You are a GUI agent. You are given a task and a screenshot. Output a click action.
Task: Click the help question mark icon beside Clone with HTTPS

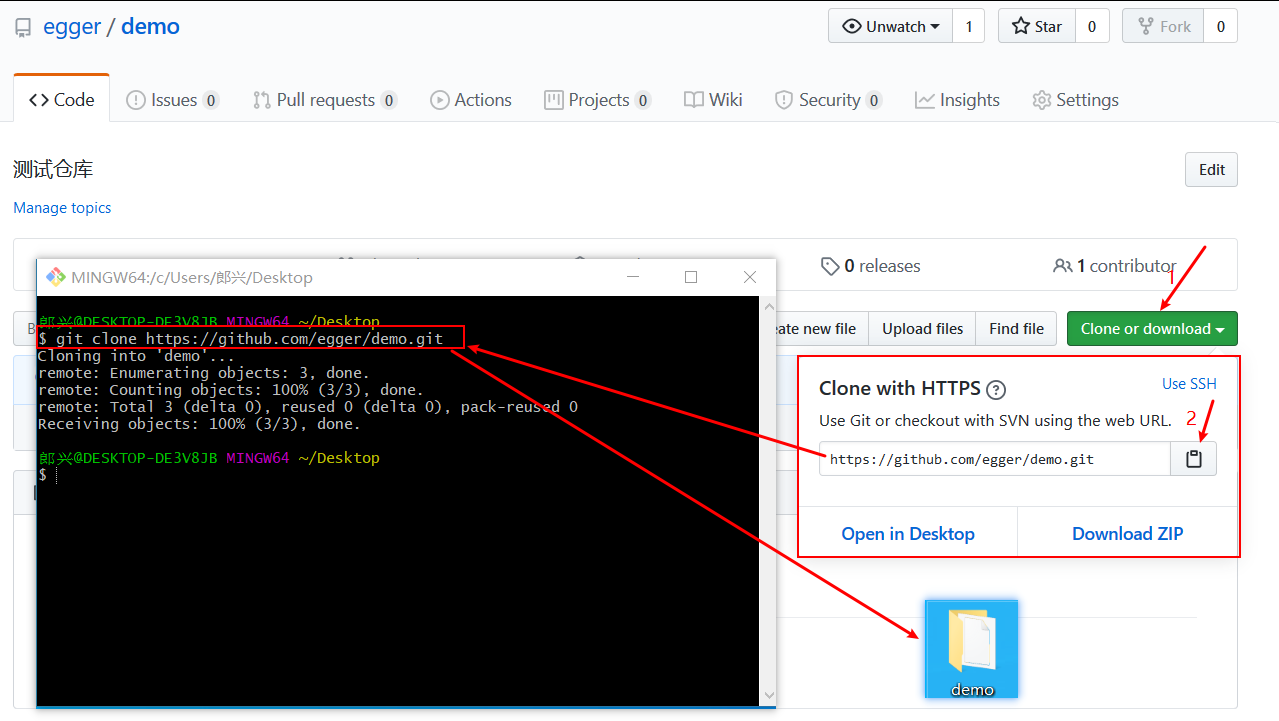996,390
